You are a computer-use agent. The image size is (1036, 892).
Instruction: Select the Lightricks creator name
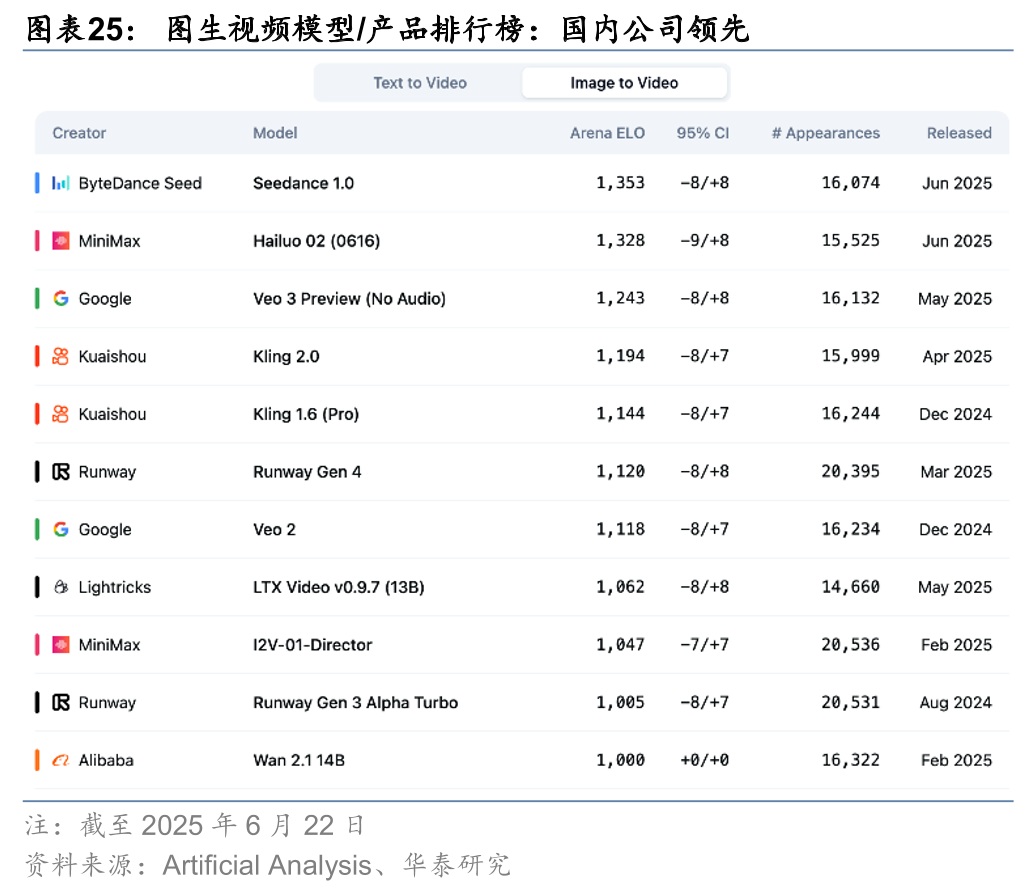coord(115,587)
